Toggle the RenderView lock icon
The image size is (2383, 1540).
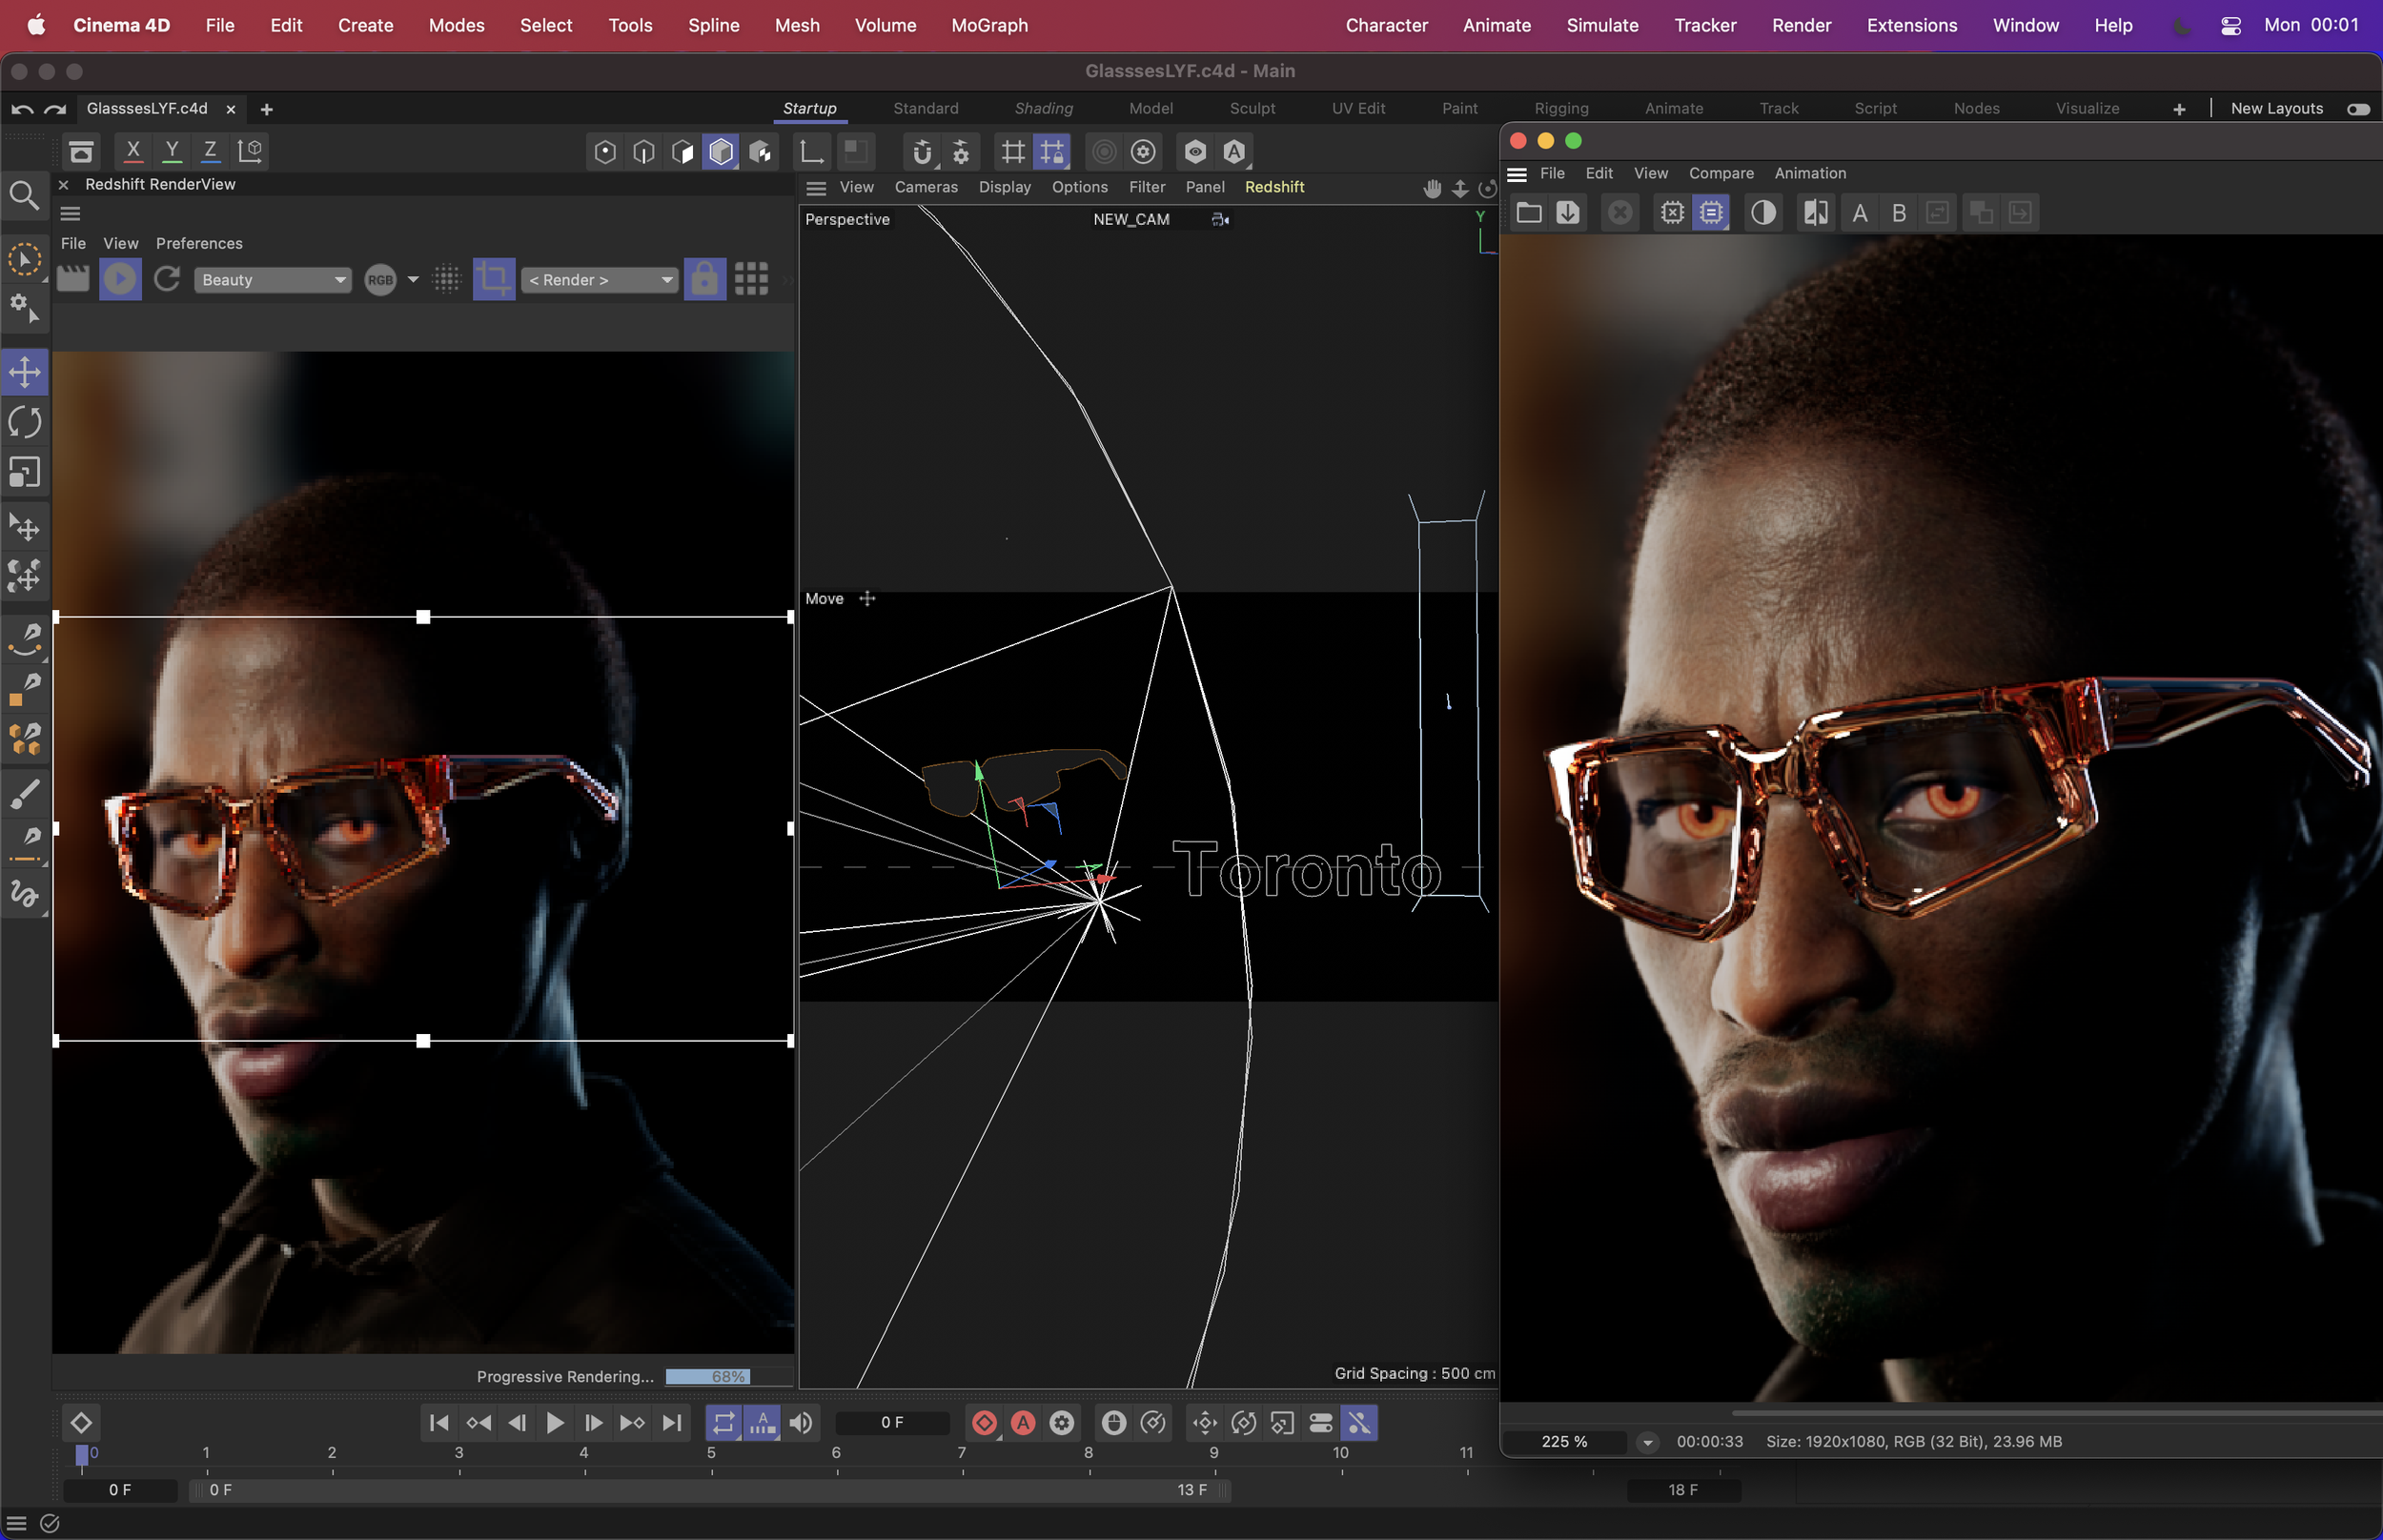704,279
